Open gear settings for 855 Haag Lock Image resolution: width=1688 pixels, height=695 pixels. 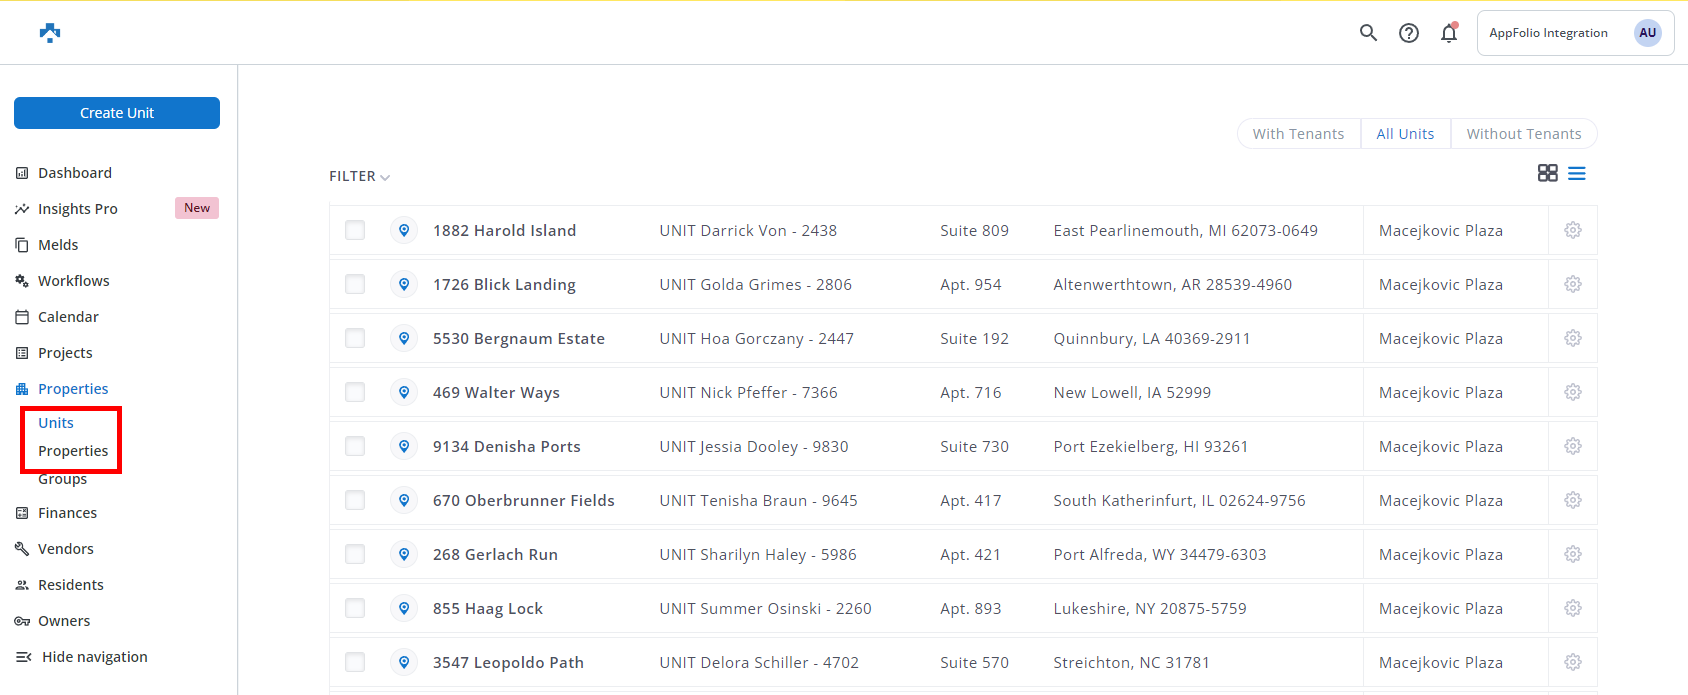1573,608
